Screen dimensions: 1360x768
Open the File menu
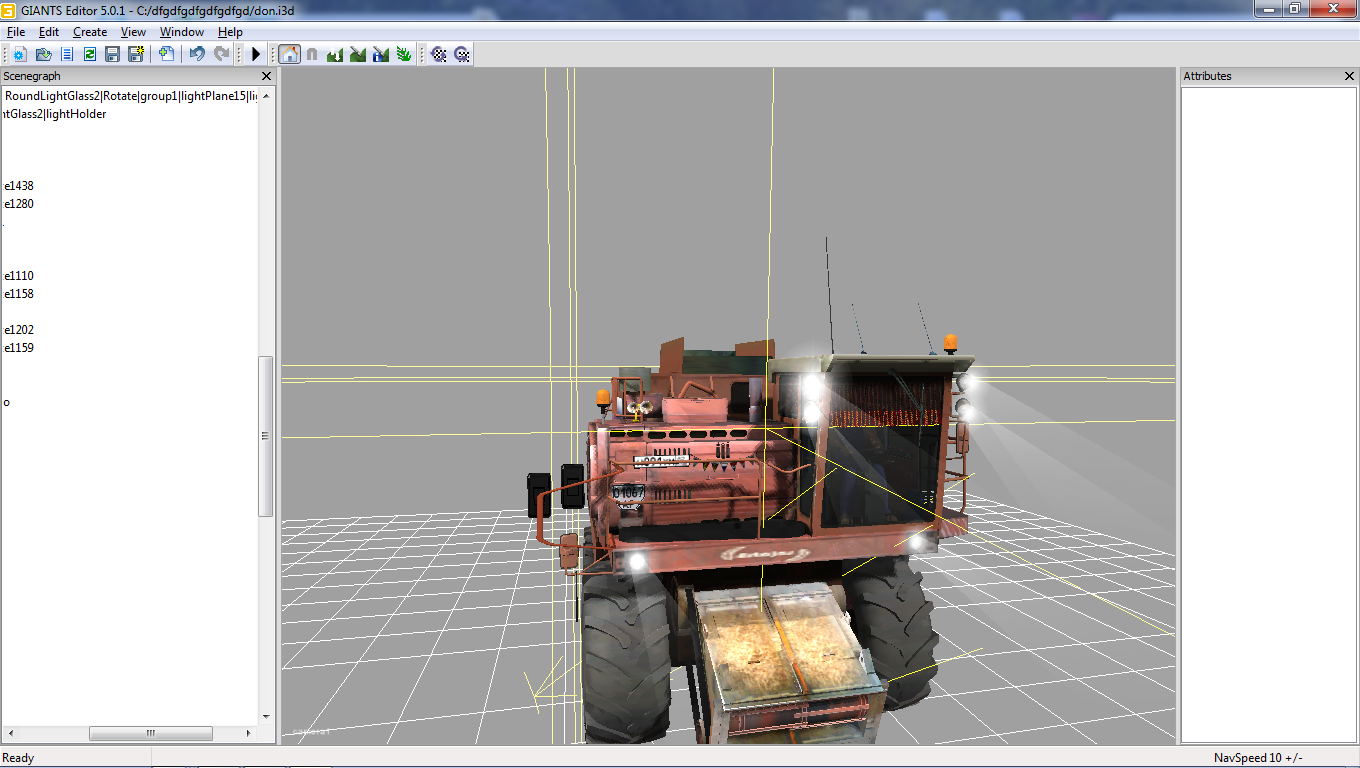[16, 32]
